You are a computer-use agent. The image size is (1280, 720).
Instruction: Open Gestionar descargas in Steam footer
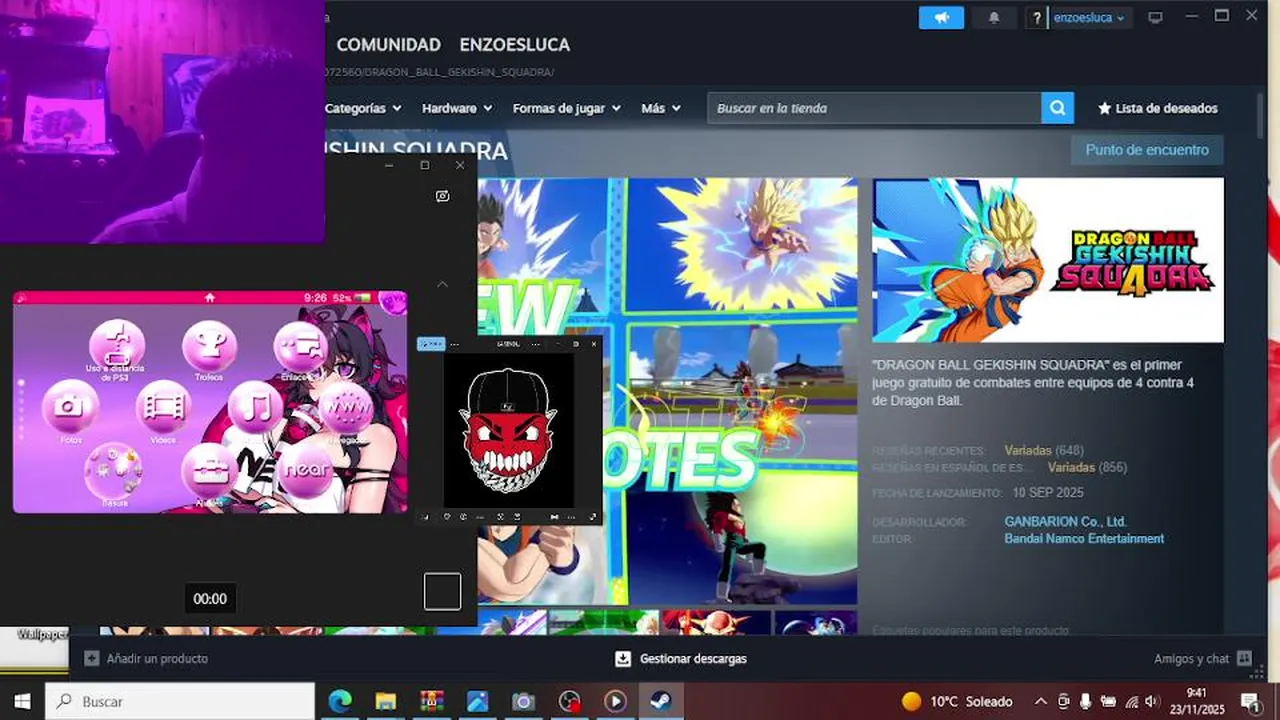[681, 659]
